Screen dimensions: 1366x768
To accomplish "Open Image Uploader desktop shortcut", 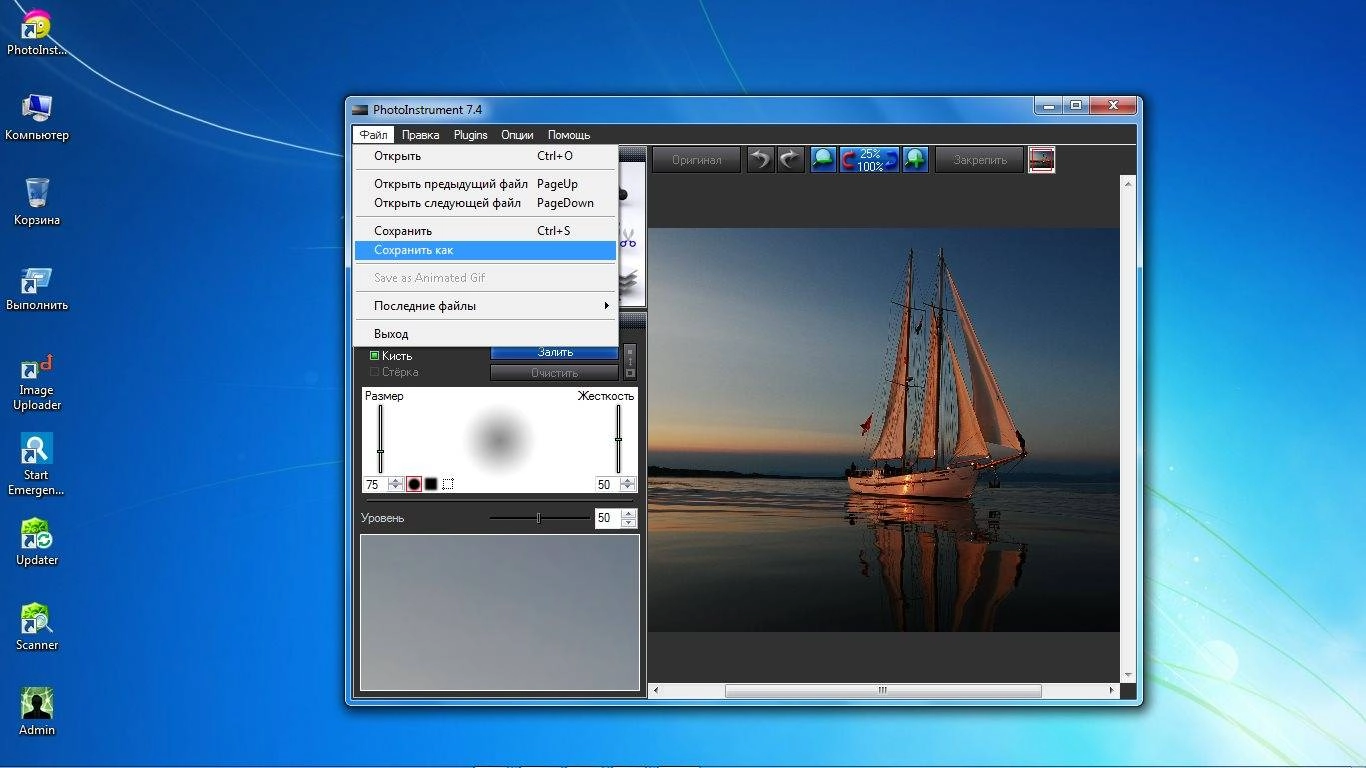I will pyautogui.click(x=37, y=381).
